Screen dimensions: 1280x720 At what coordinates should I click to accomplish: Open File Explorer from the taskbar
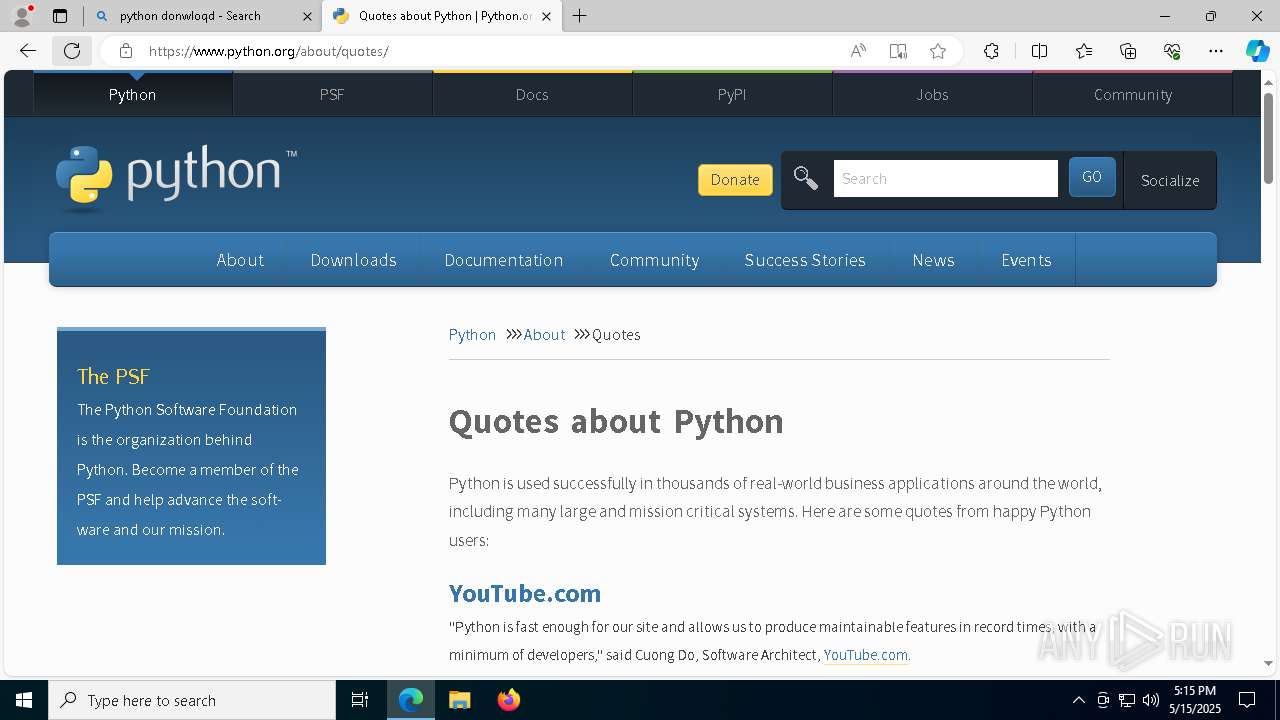(459, 700)
